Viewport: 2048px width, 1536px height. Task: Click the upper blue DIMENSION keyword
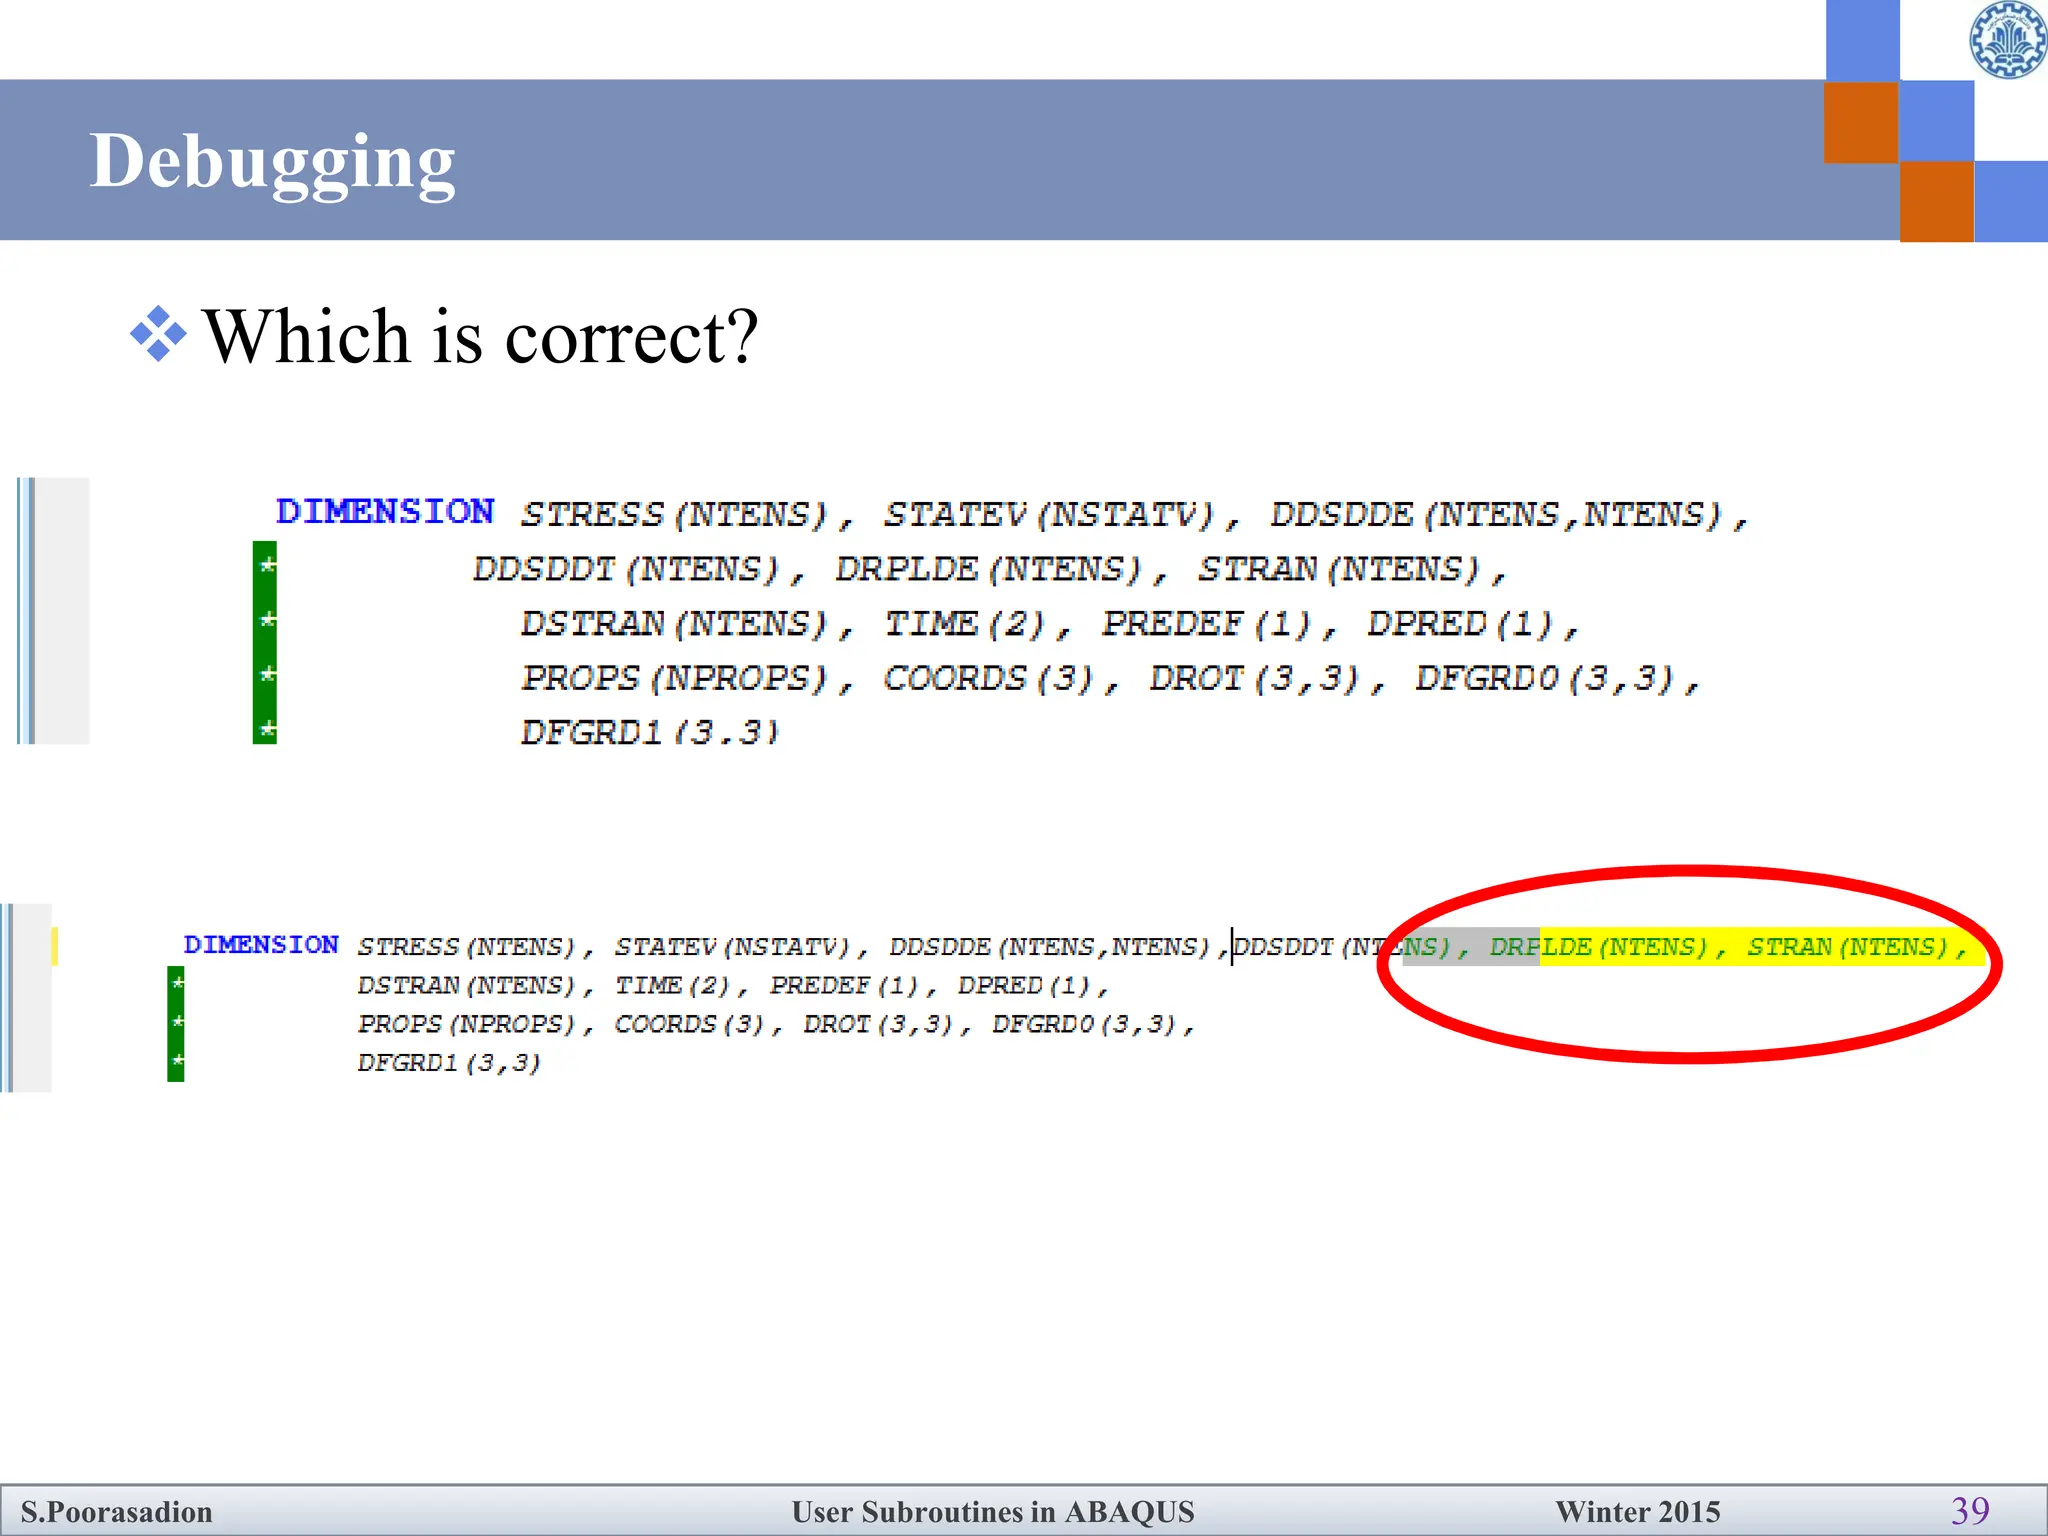[385, 511]
